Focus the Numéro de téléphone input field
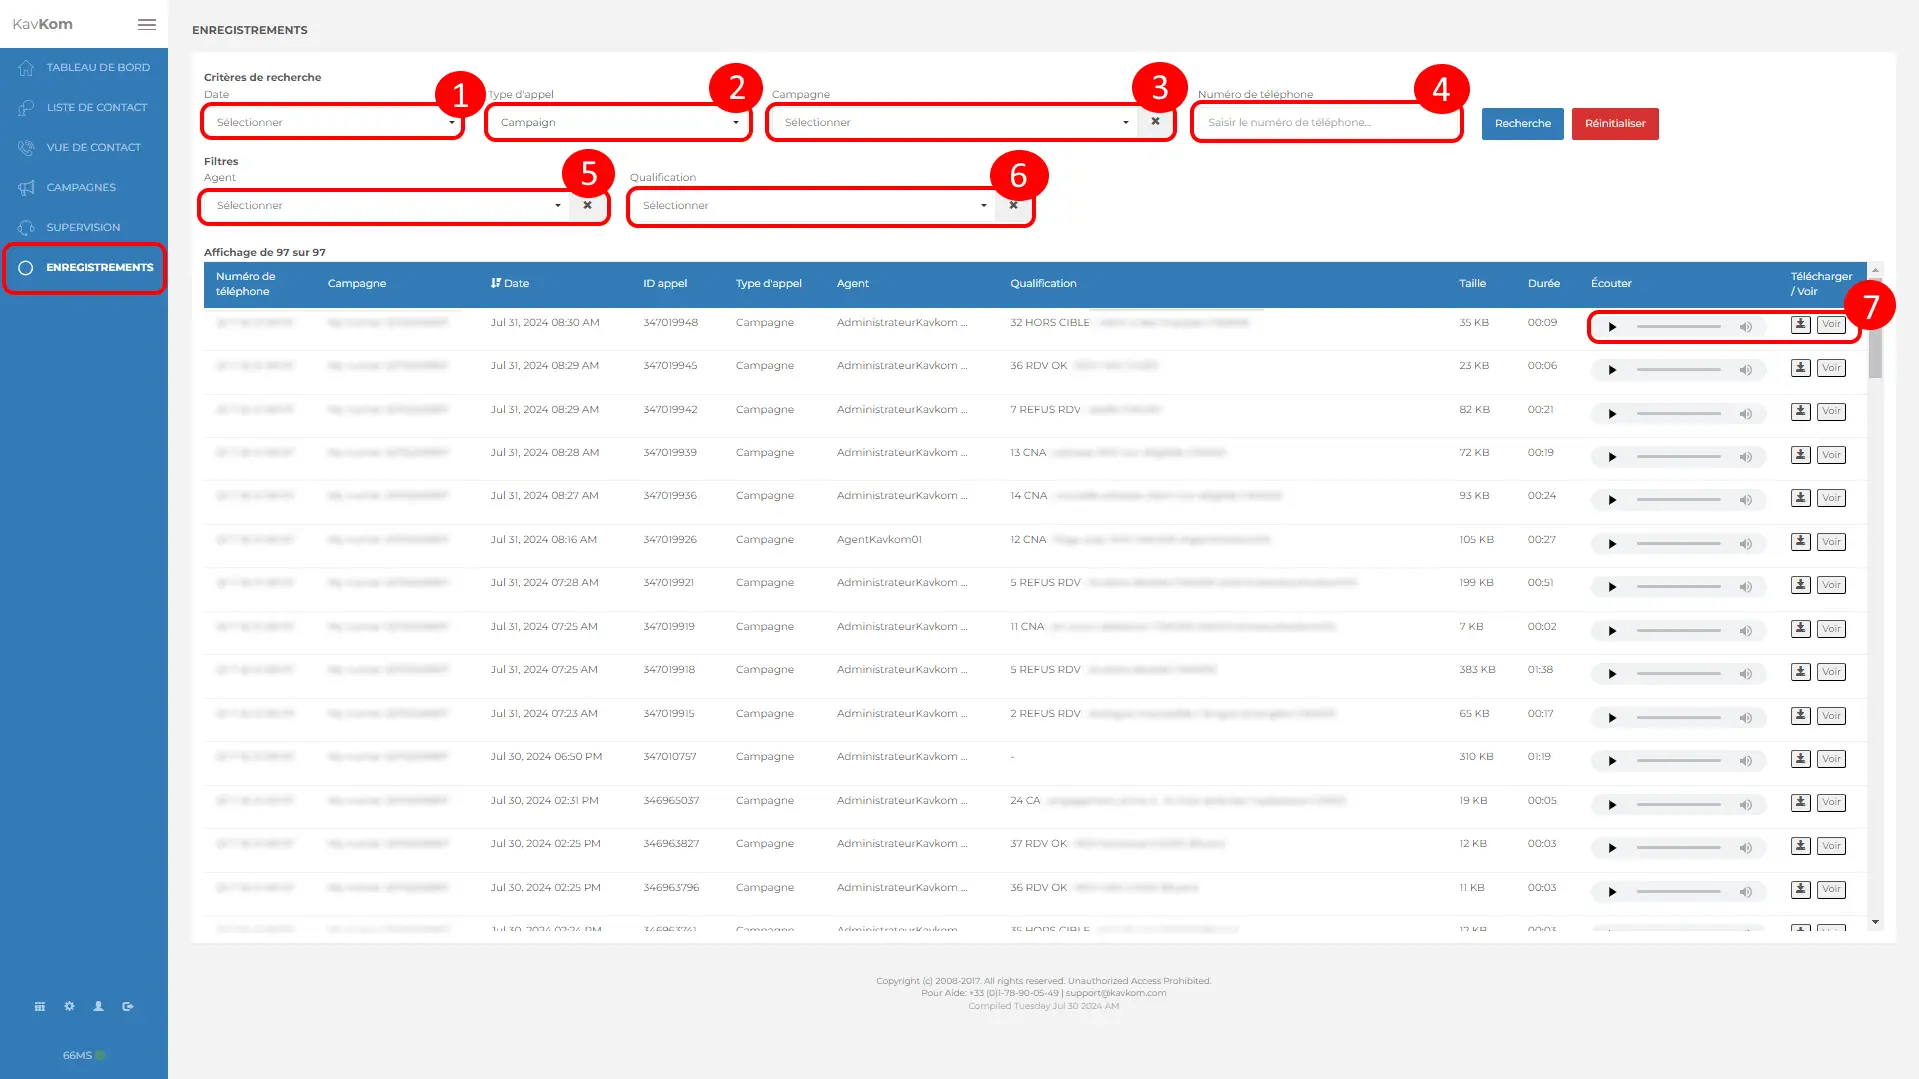The image size is (1919, 1079). click(1325, 122)
